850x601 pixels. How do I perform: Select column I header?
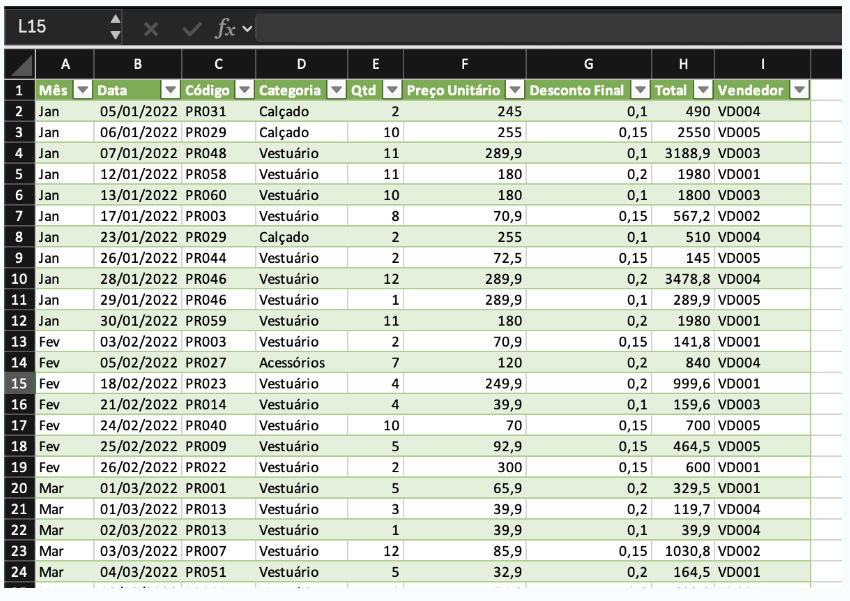pyautogui.click(x=762, y=64)
